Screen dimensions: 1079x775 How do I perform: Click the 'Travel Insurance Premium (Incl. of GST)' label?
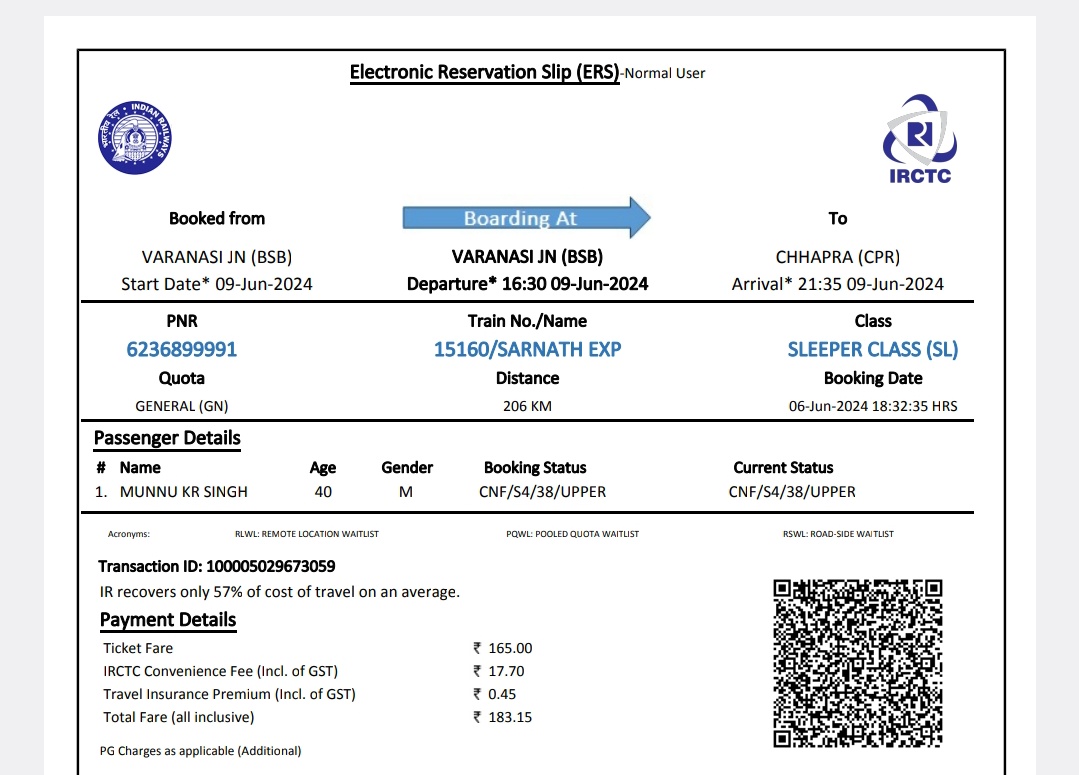pos(229,694)
